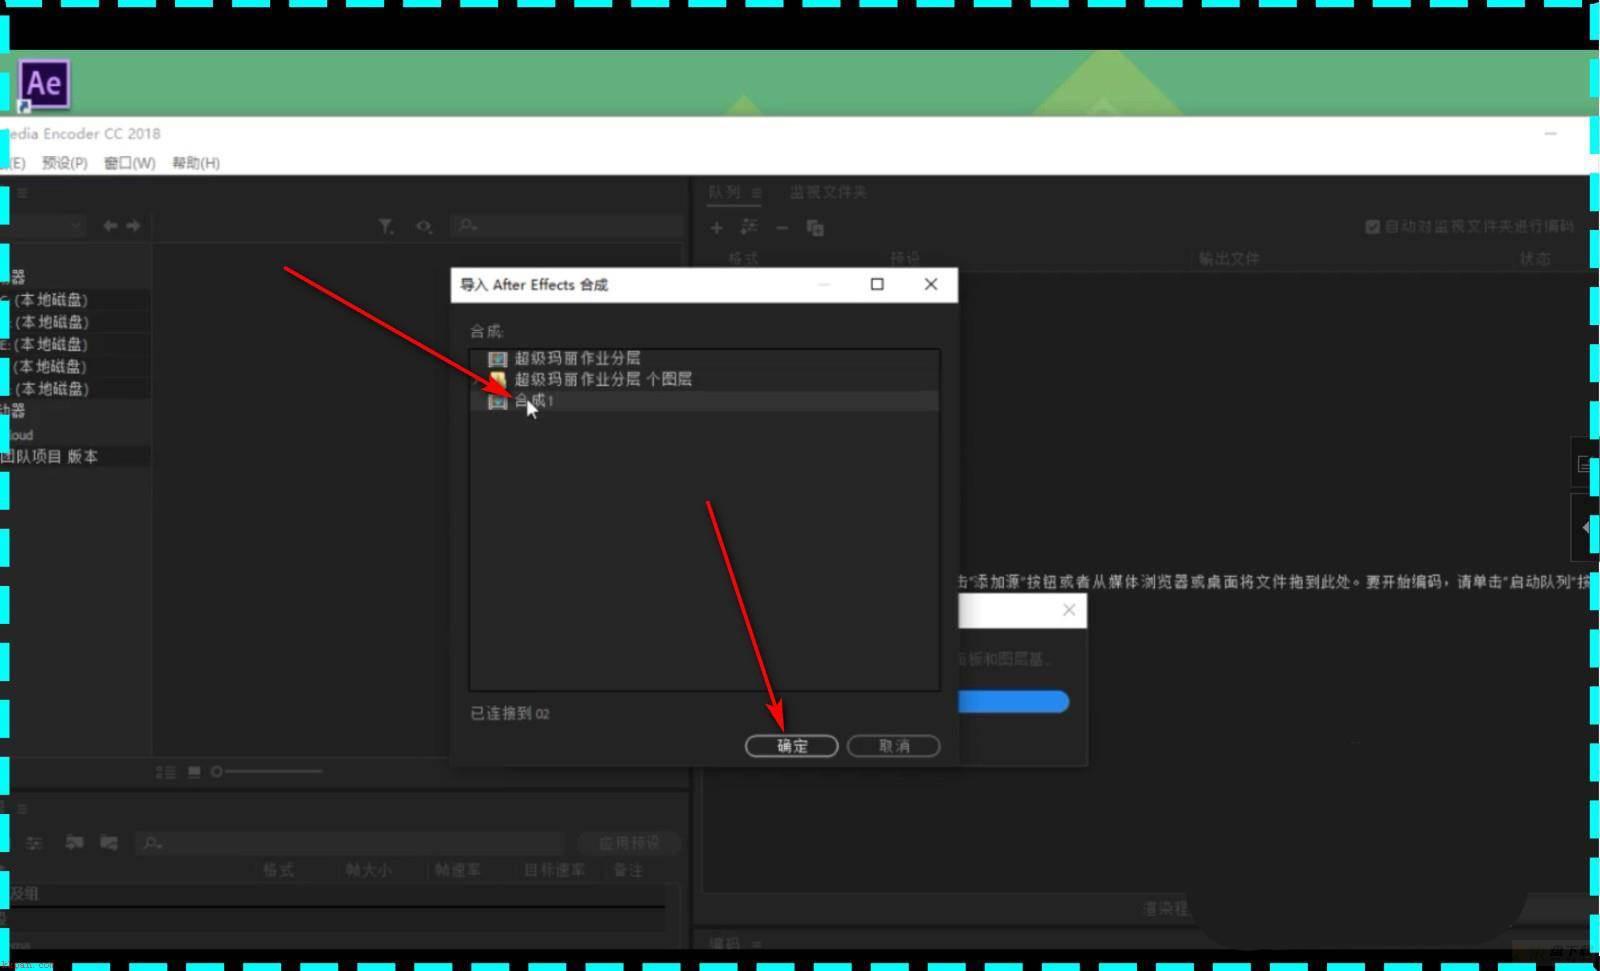The width and height of the screenshot is (1600, 971).
Task: Add source to the queue
Action: [x=716, y=228]
